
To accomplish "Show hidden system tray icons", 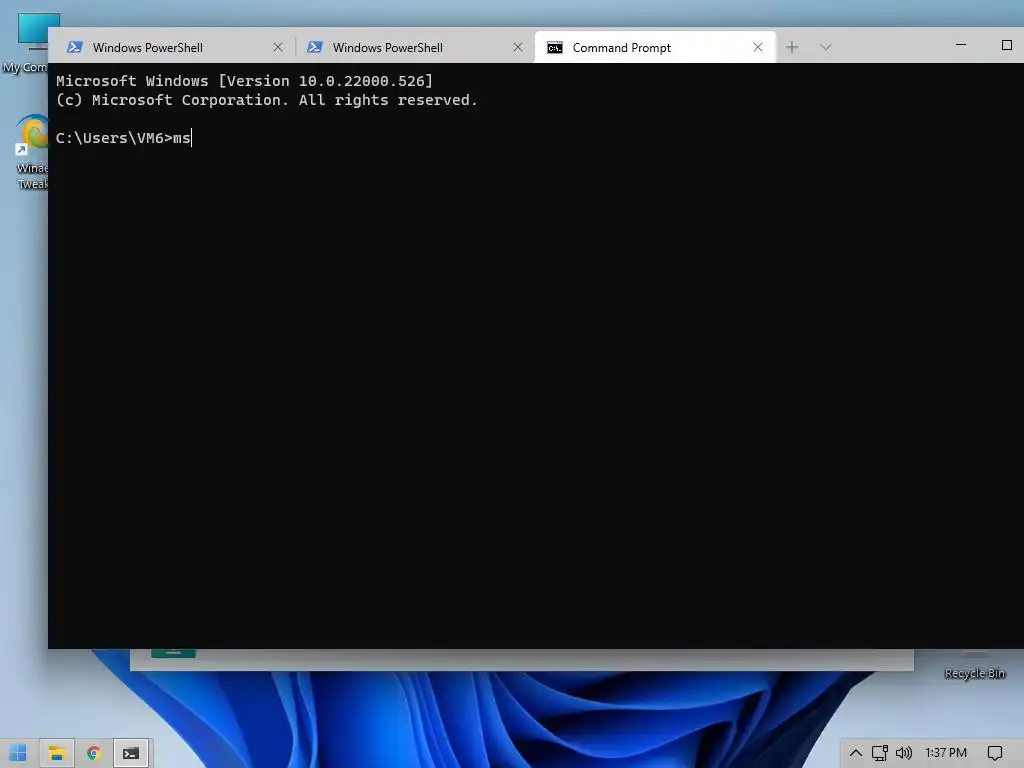I will point(856,753).
